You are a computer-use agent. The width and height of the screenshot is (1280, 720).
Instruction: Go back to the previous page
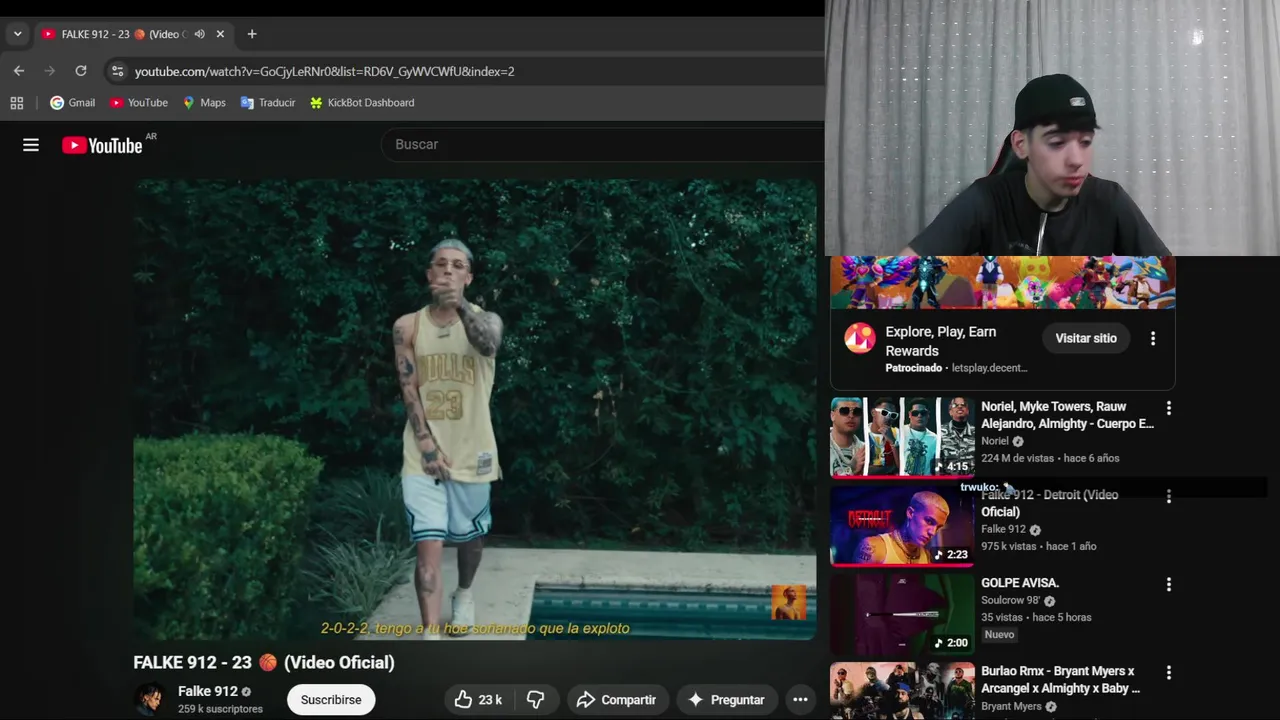click(19, 71)
